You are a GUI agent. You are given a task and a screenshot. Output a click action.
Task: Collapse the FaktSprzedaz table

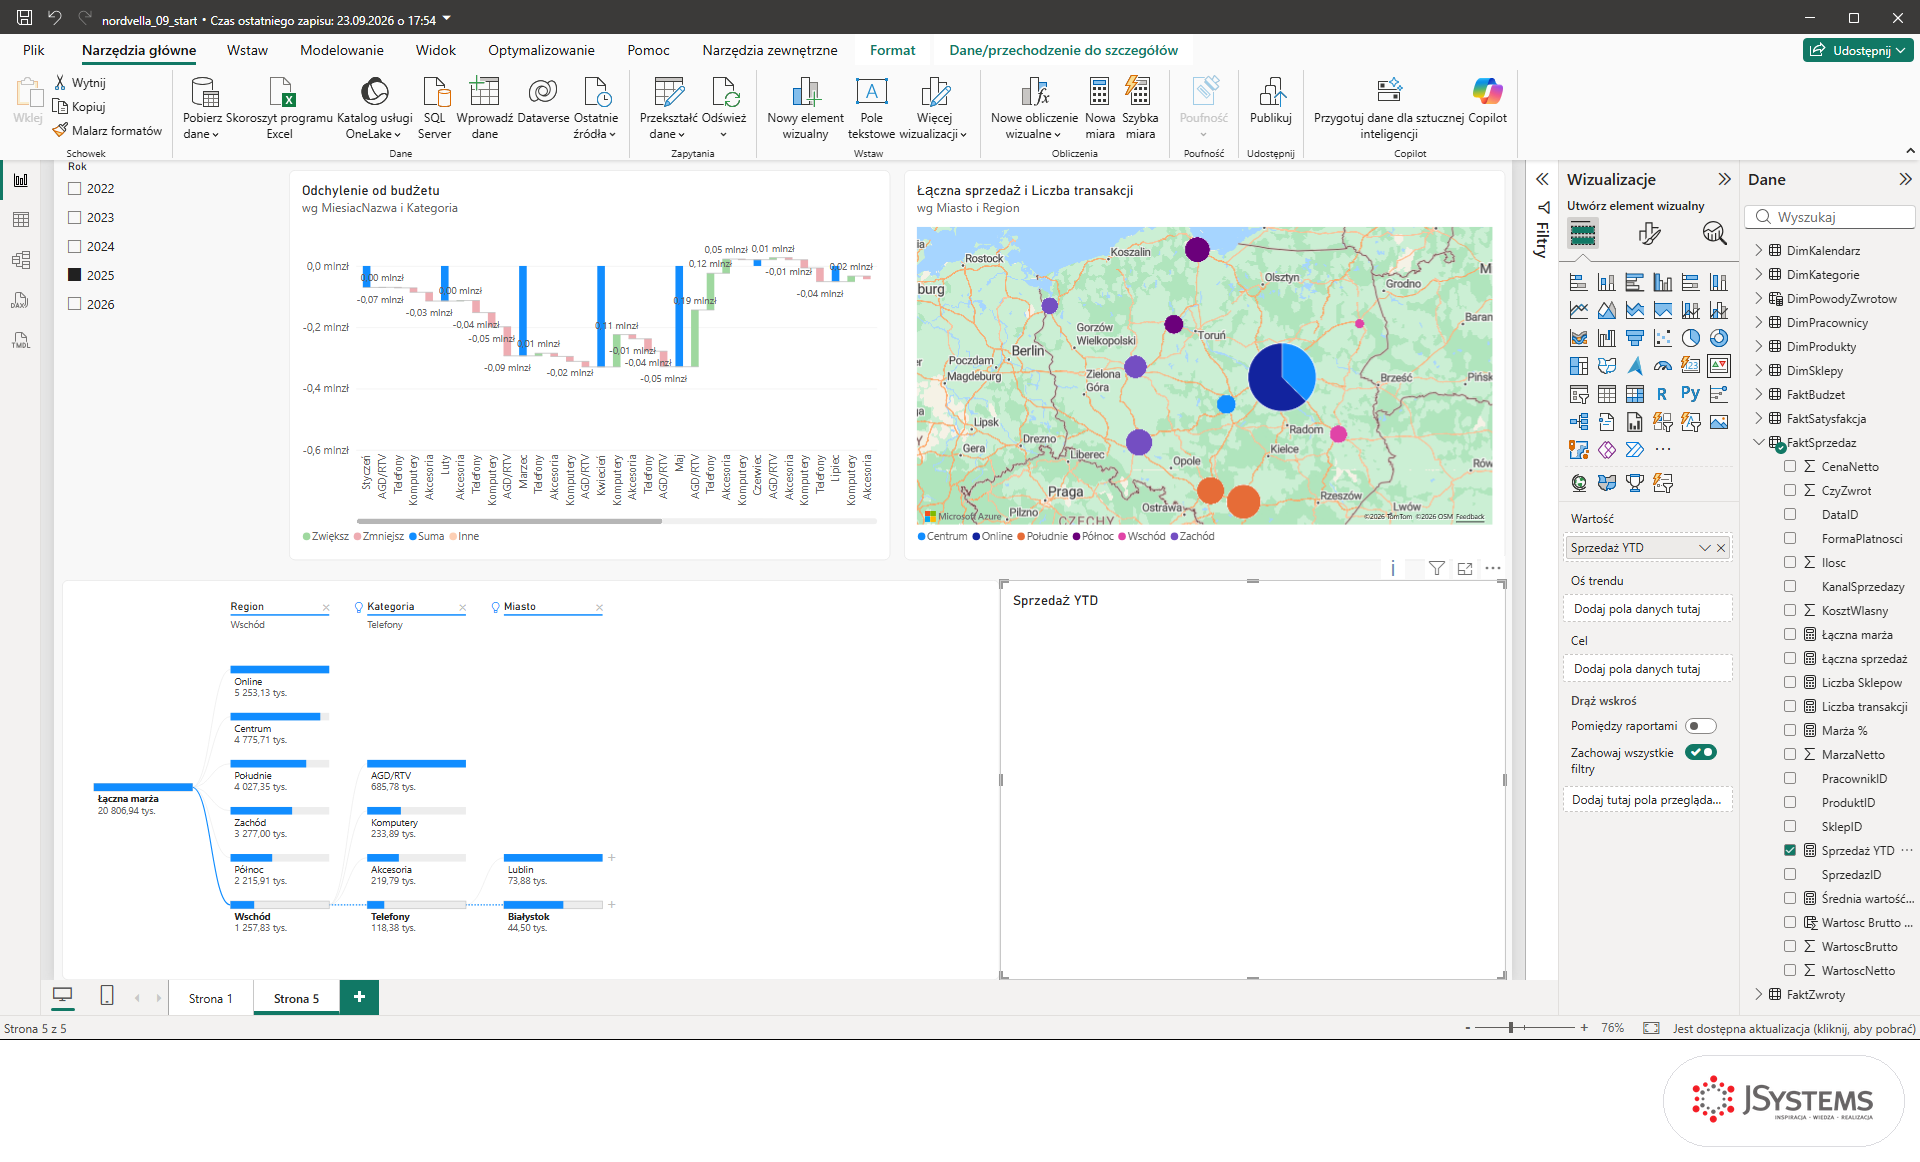pos(1759,442)
